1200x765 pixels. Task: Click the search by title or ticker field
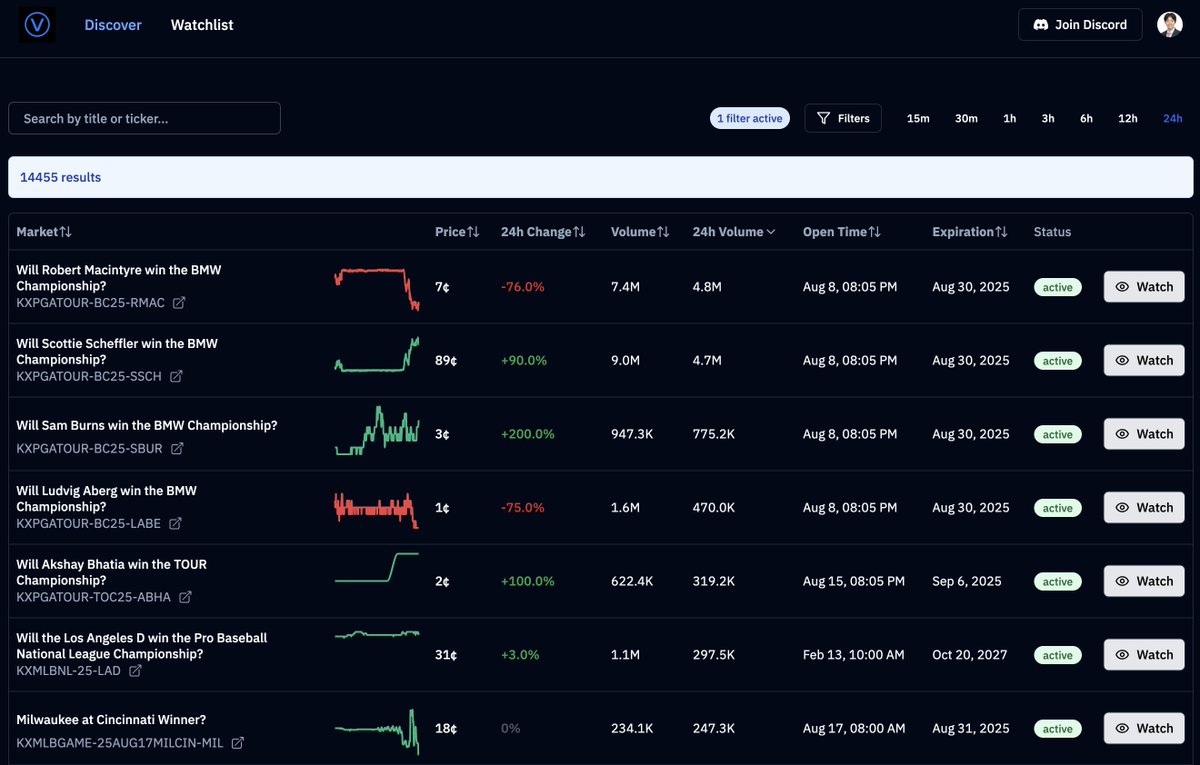click(x=144, y=118)
